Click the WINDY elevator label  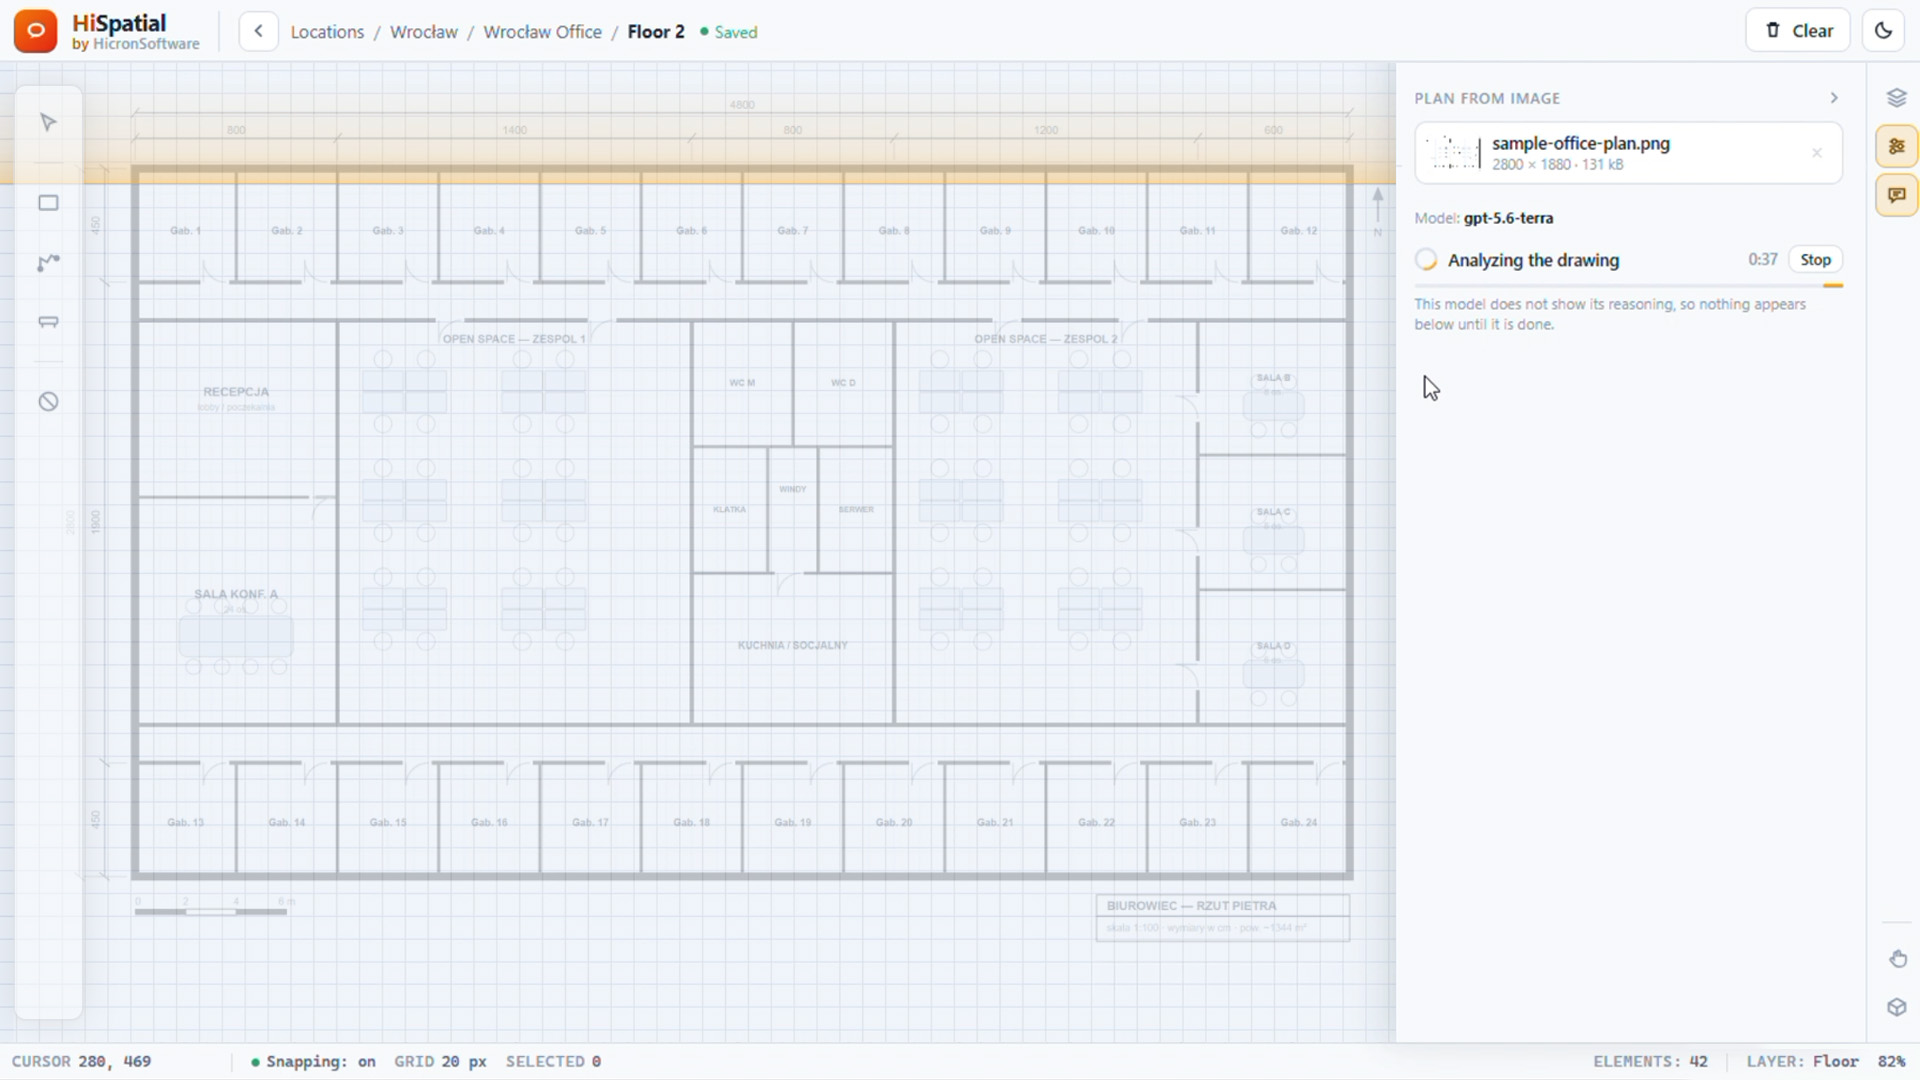[x=792, y=489]
